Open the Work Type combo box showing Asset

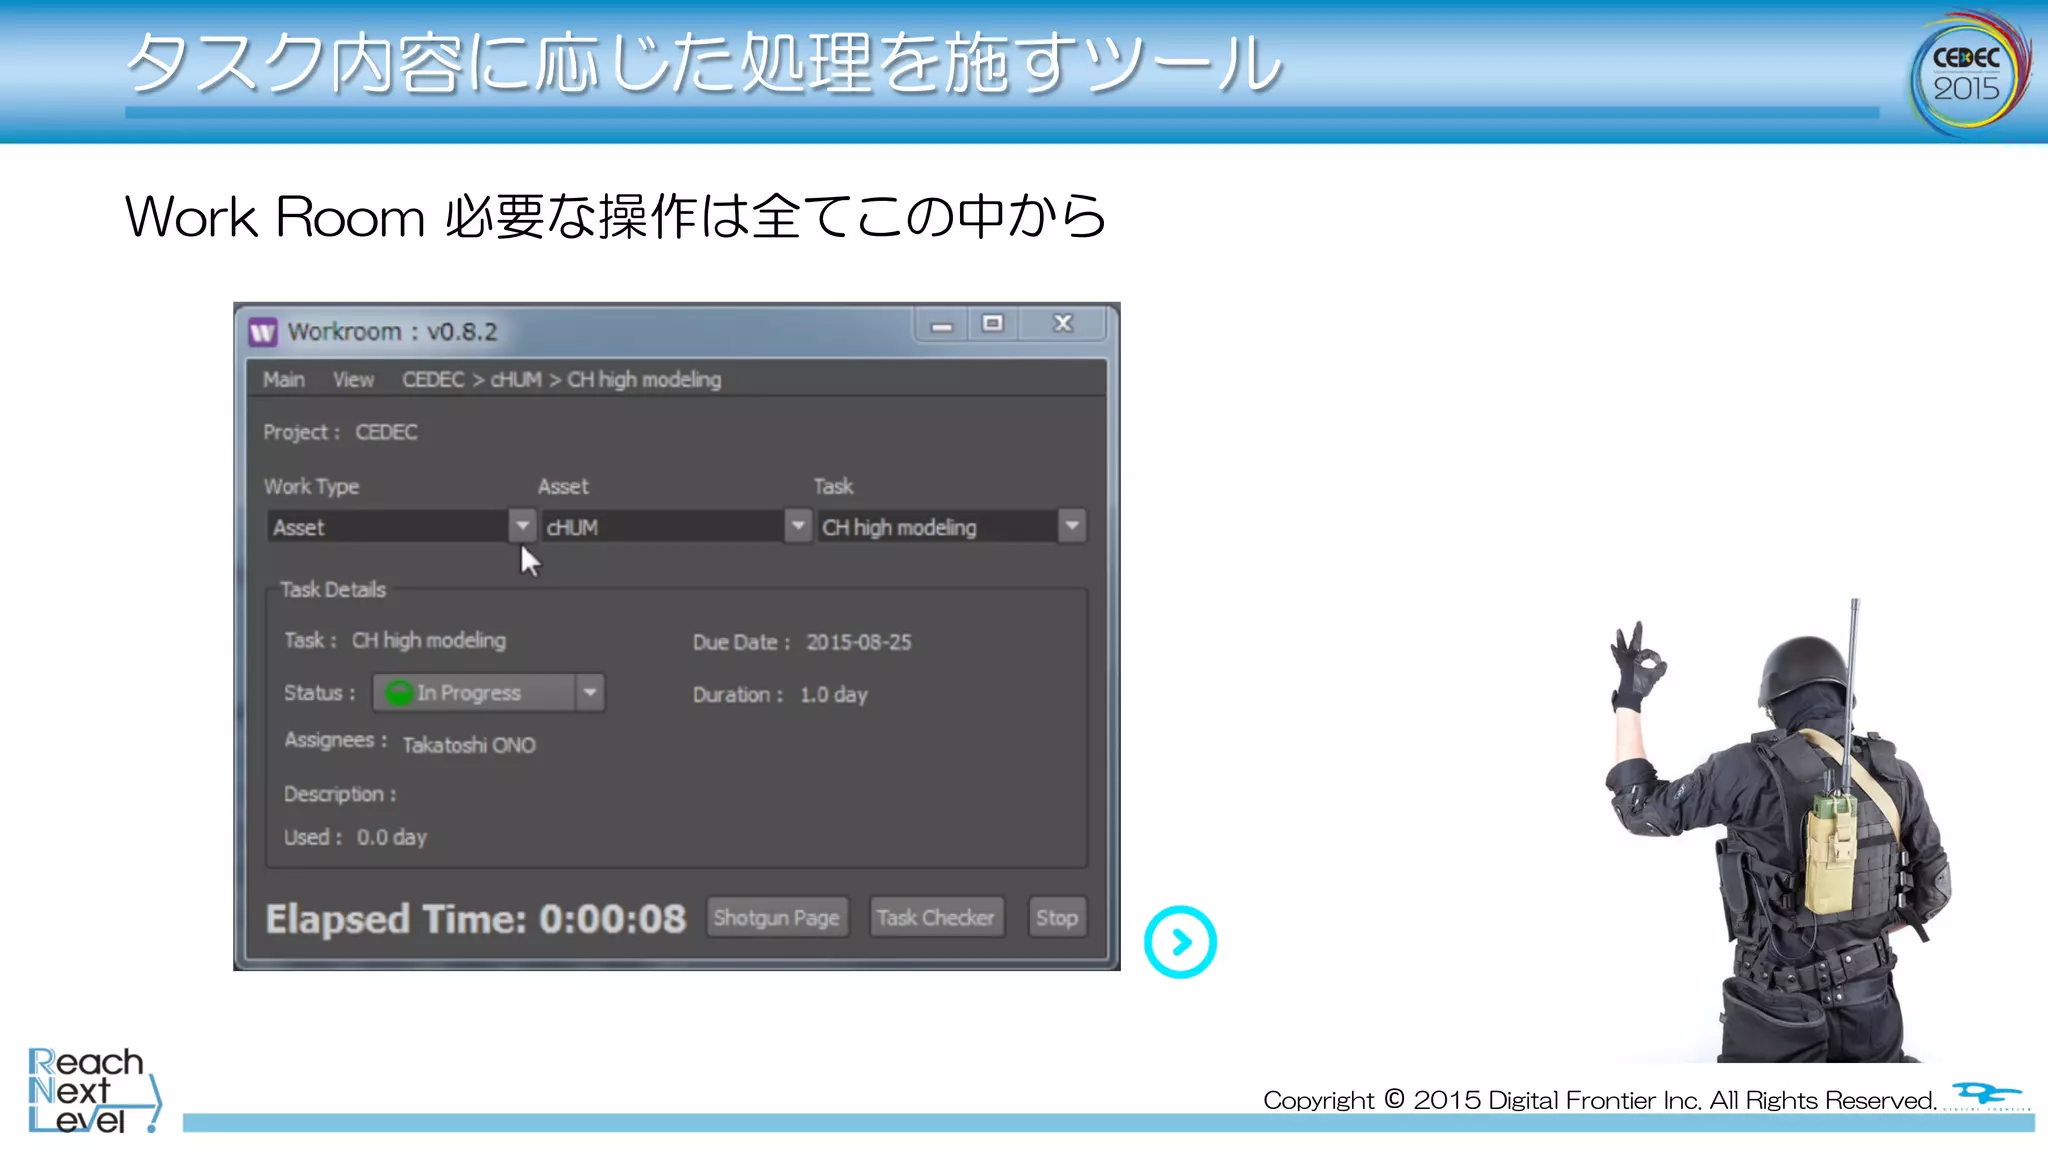tap(401, 526)
